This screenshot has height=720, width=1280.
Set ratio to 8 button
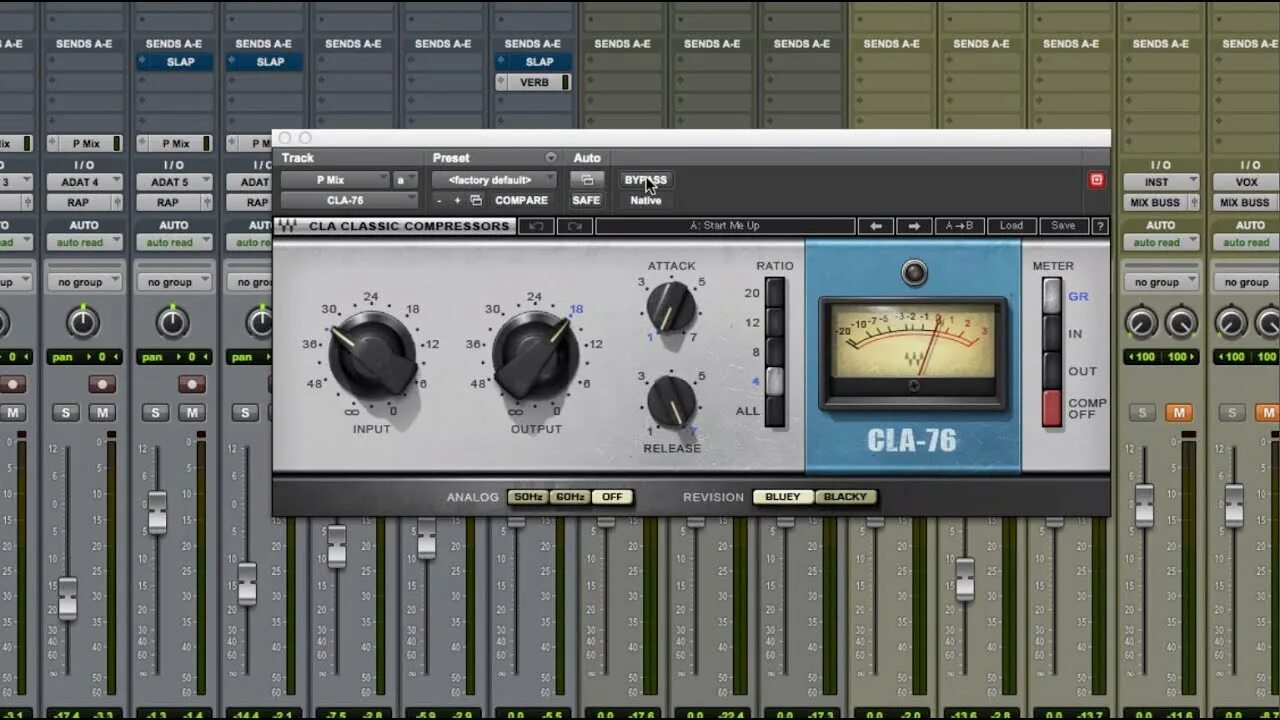(774, 352)
